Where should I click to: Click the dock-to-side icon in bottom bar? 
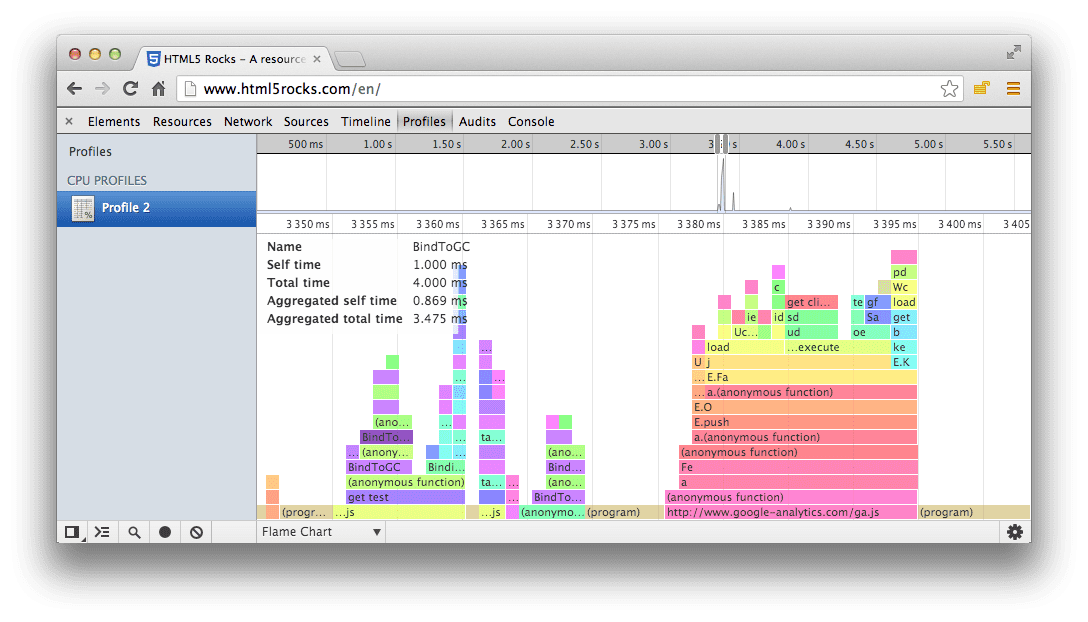click(72, 532)
